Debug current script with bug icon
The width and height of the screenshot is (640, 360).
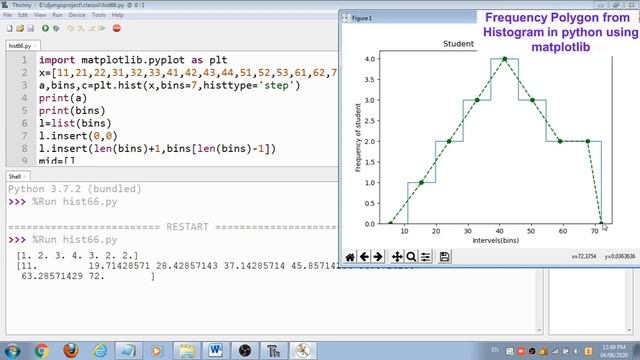tap(56, 29)
